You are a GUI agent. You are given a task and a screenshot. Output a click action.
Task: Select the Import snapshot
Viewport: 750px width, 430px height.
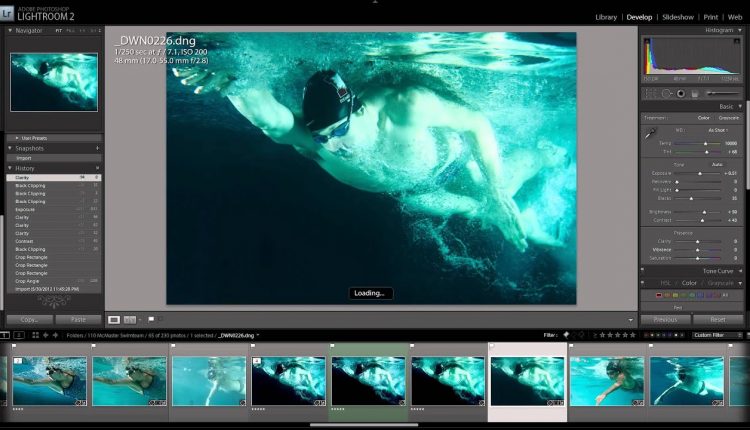[x=54, y=158]
